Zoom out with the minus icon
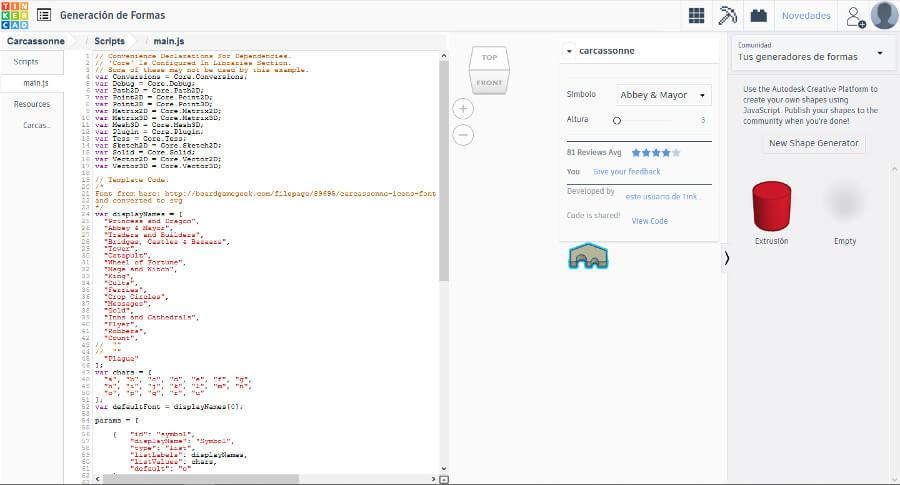Screen dimensions: 900x485 pyautogui.click(x=463, y=134)
